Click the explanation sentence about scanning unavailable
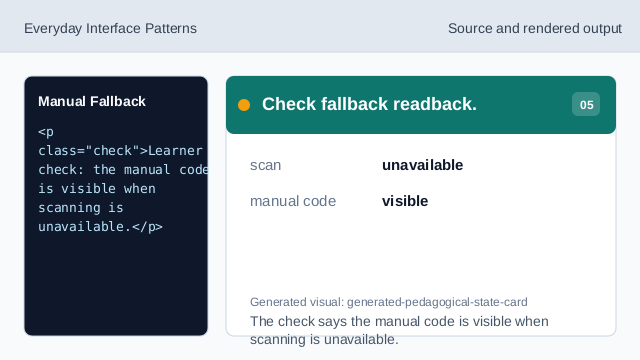640x360 pixels. (399, 330)
